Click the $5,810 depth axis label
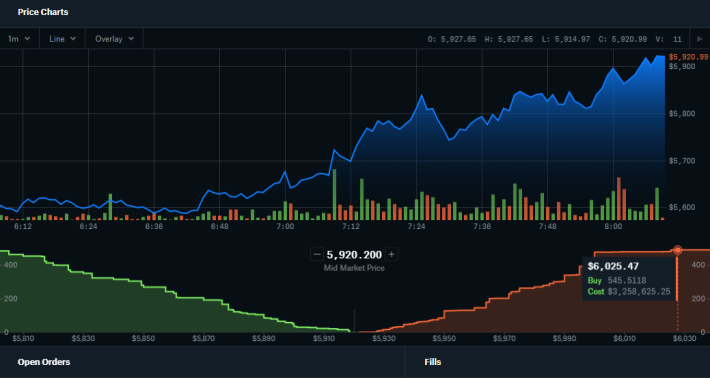This screenshot has width=710, height=378. coord(23,339)
